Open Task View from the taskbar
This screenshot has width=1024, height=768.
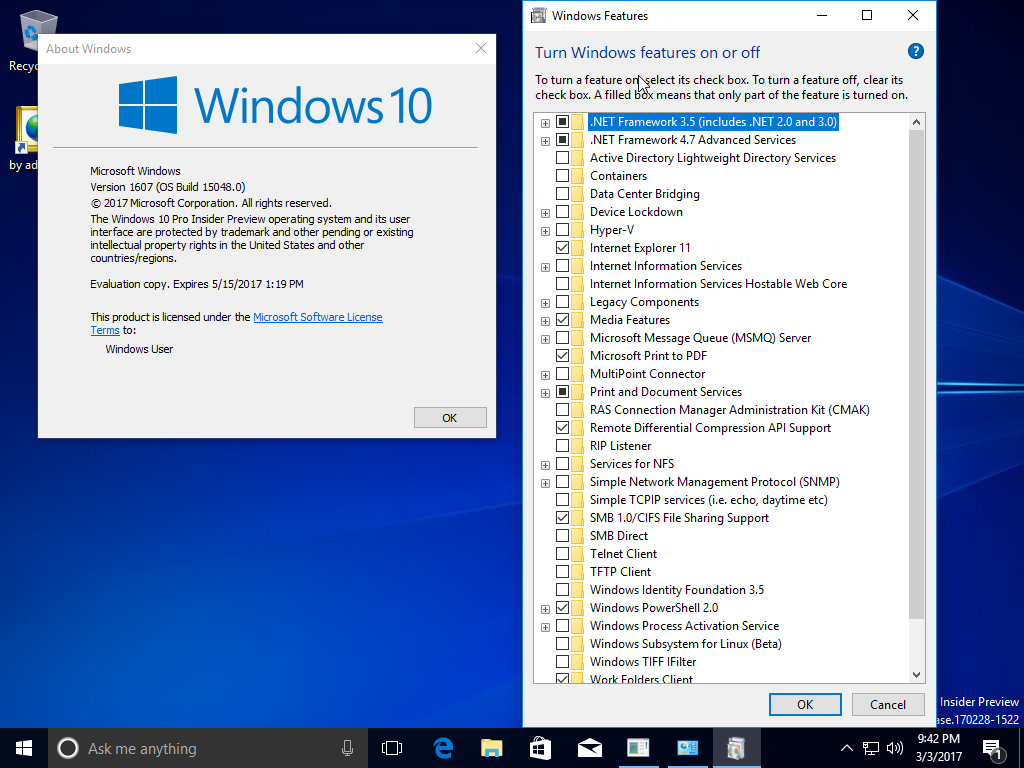point(392,748)
